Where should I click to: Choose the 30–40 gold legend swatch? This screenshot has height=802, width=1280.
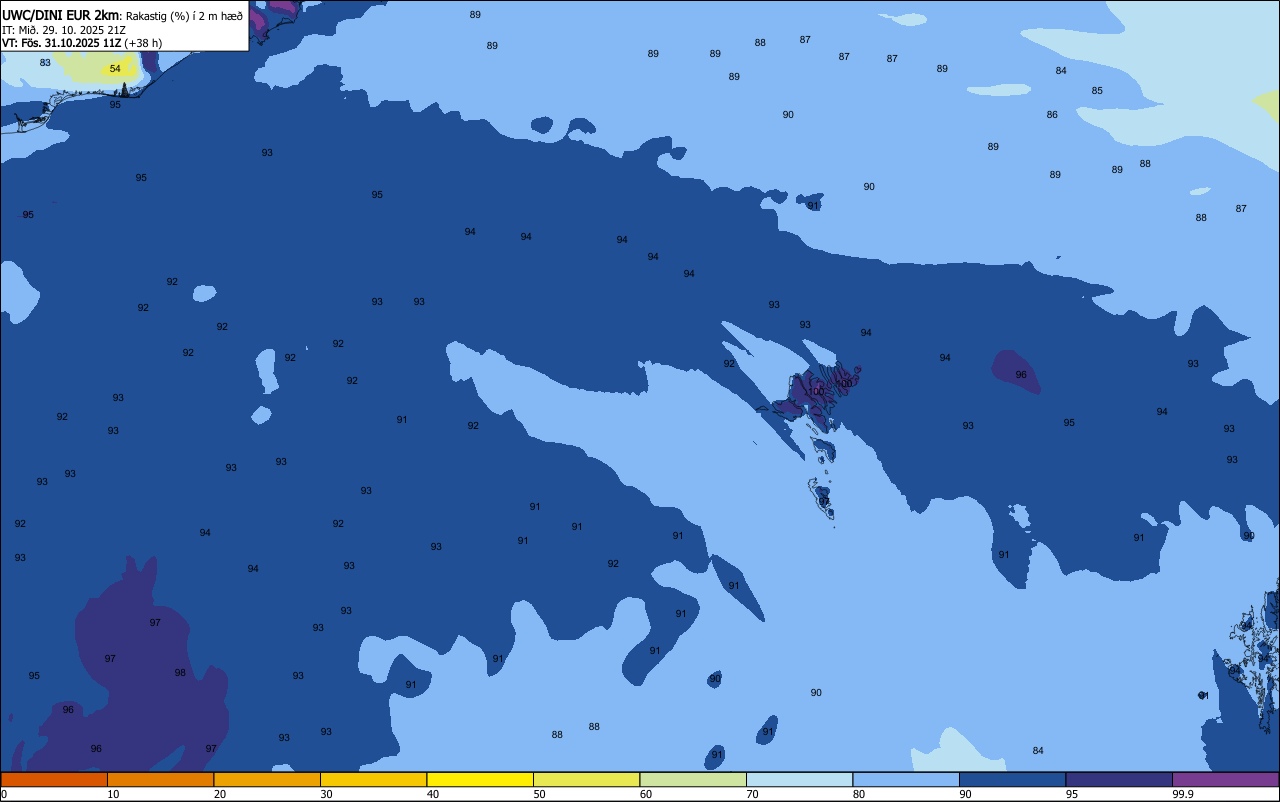373,779
